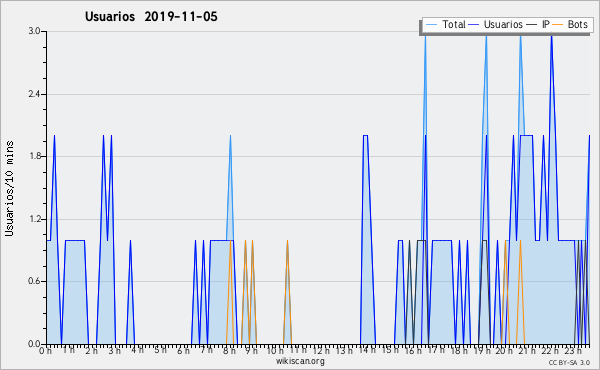
Task: Click the '1 h' x-axis label
Action: point(69,350)
